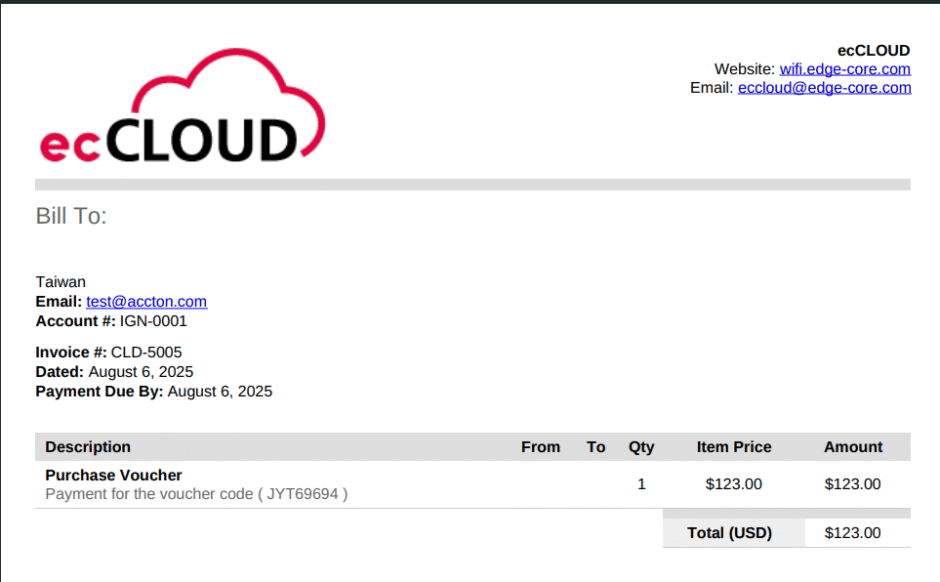Click the Taiwan address line
Image resolution: width=940 pixels, height=582 pixels.
click(x=61, y=282)
